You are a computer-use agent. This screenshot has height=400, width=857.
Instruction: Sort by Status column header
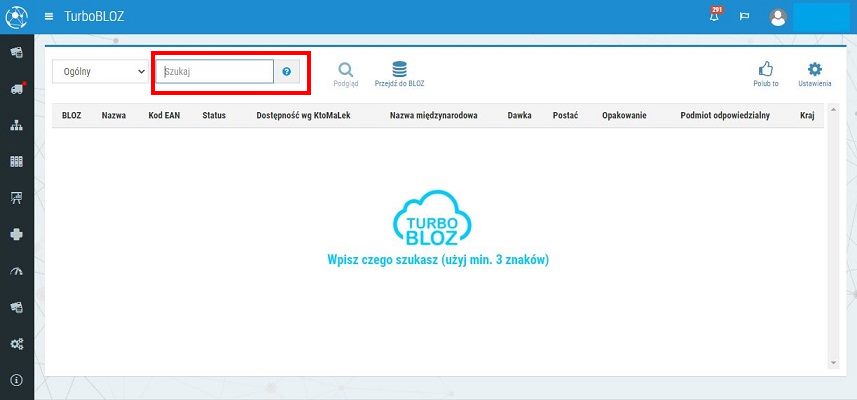pos(214,116)
